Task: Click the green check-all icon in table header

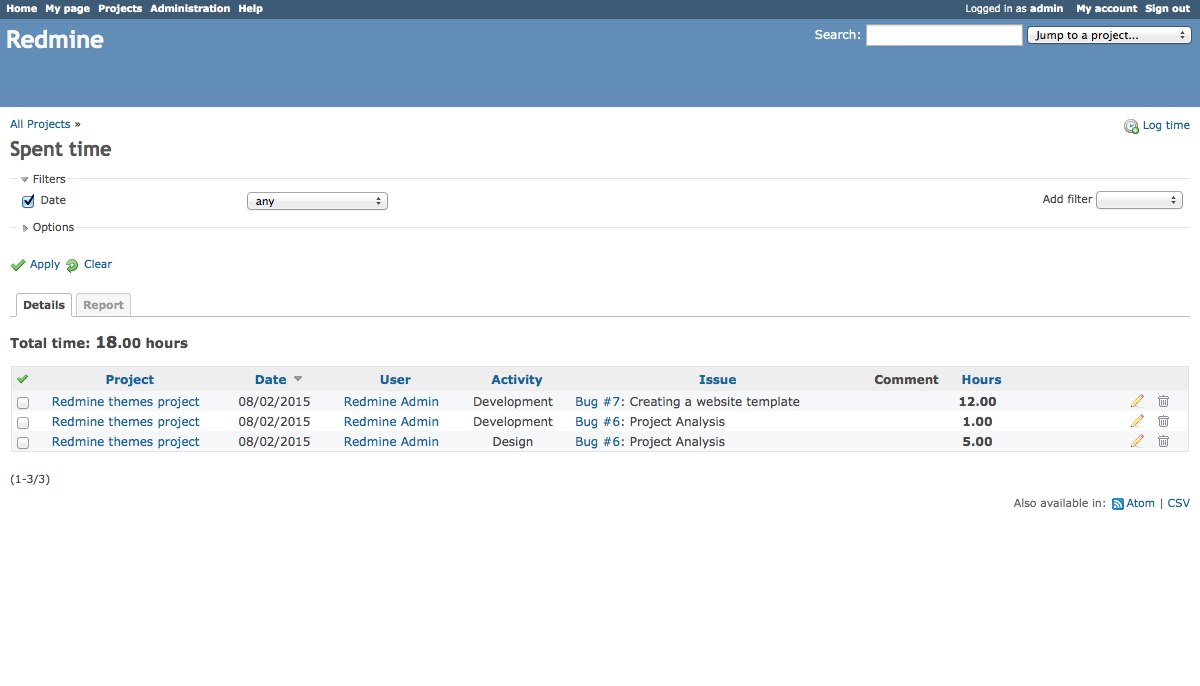Action: tap(23, 379)
